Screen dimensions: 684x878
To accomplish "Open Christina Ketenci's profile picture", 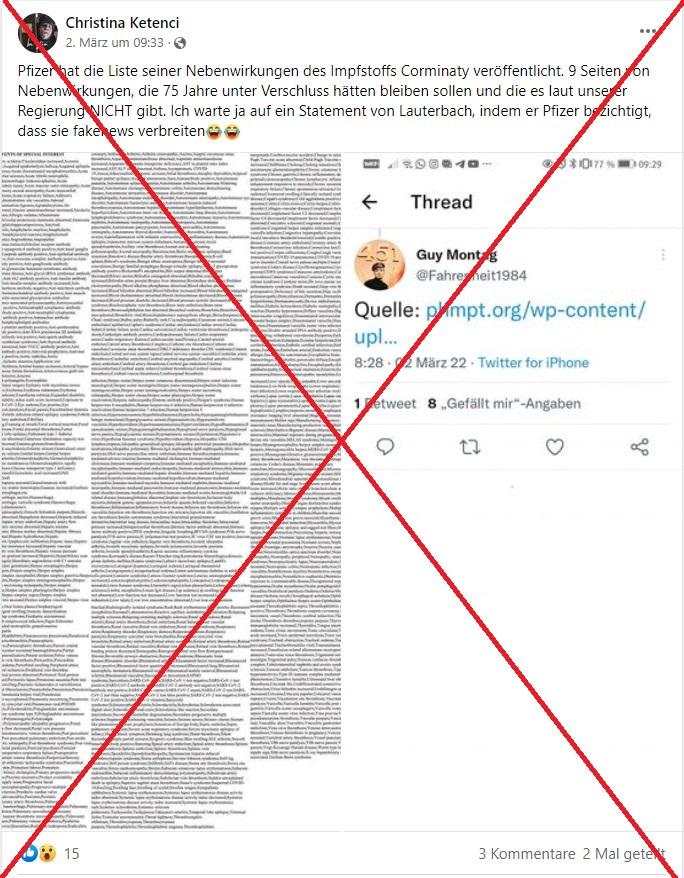I will pyautogui.click(x=38, y=32).
